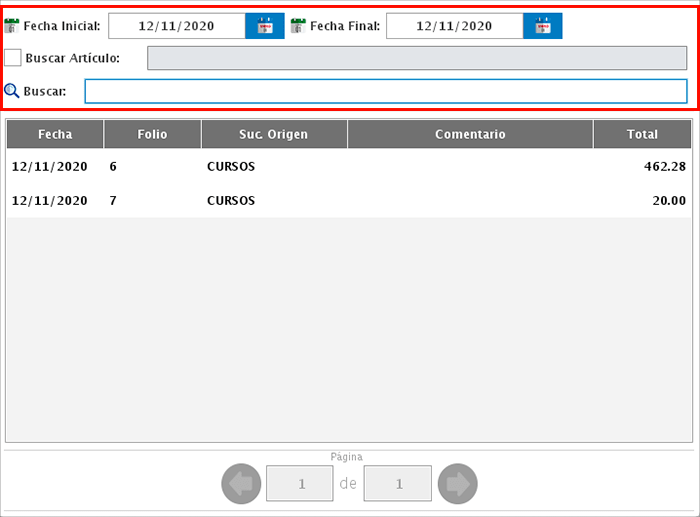
Task: Click the green calendar icon beside Fecha Inicial
Action: 12,26
